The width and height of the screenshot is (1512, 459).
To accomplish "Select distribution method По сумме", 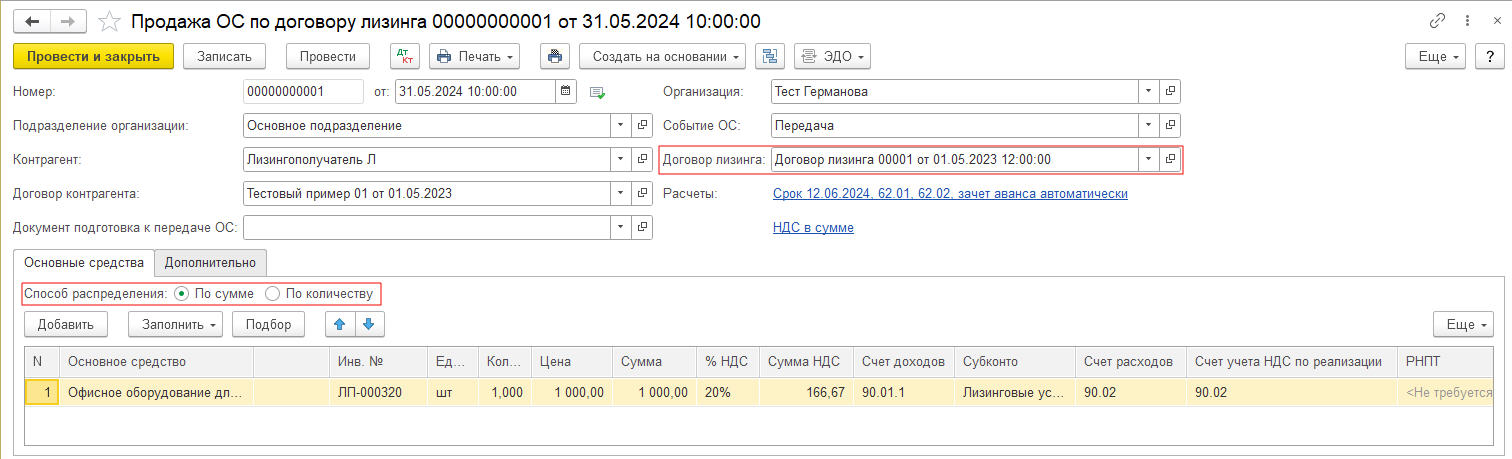I will pos(181,294).
